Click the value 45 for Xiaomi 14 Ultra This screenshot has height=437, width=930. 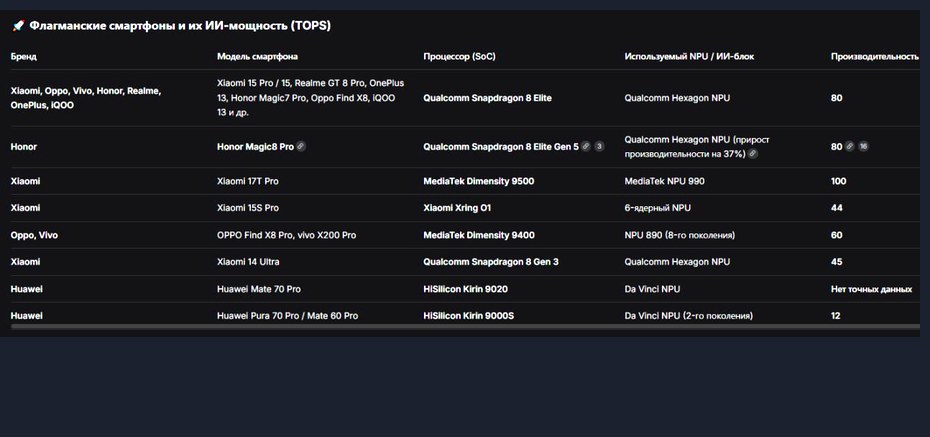[836, 261]
